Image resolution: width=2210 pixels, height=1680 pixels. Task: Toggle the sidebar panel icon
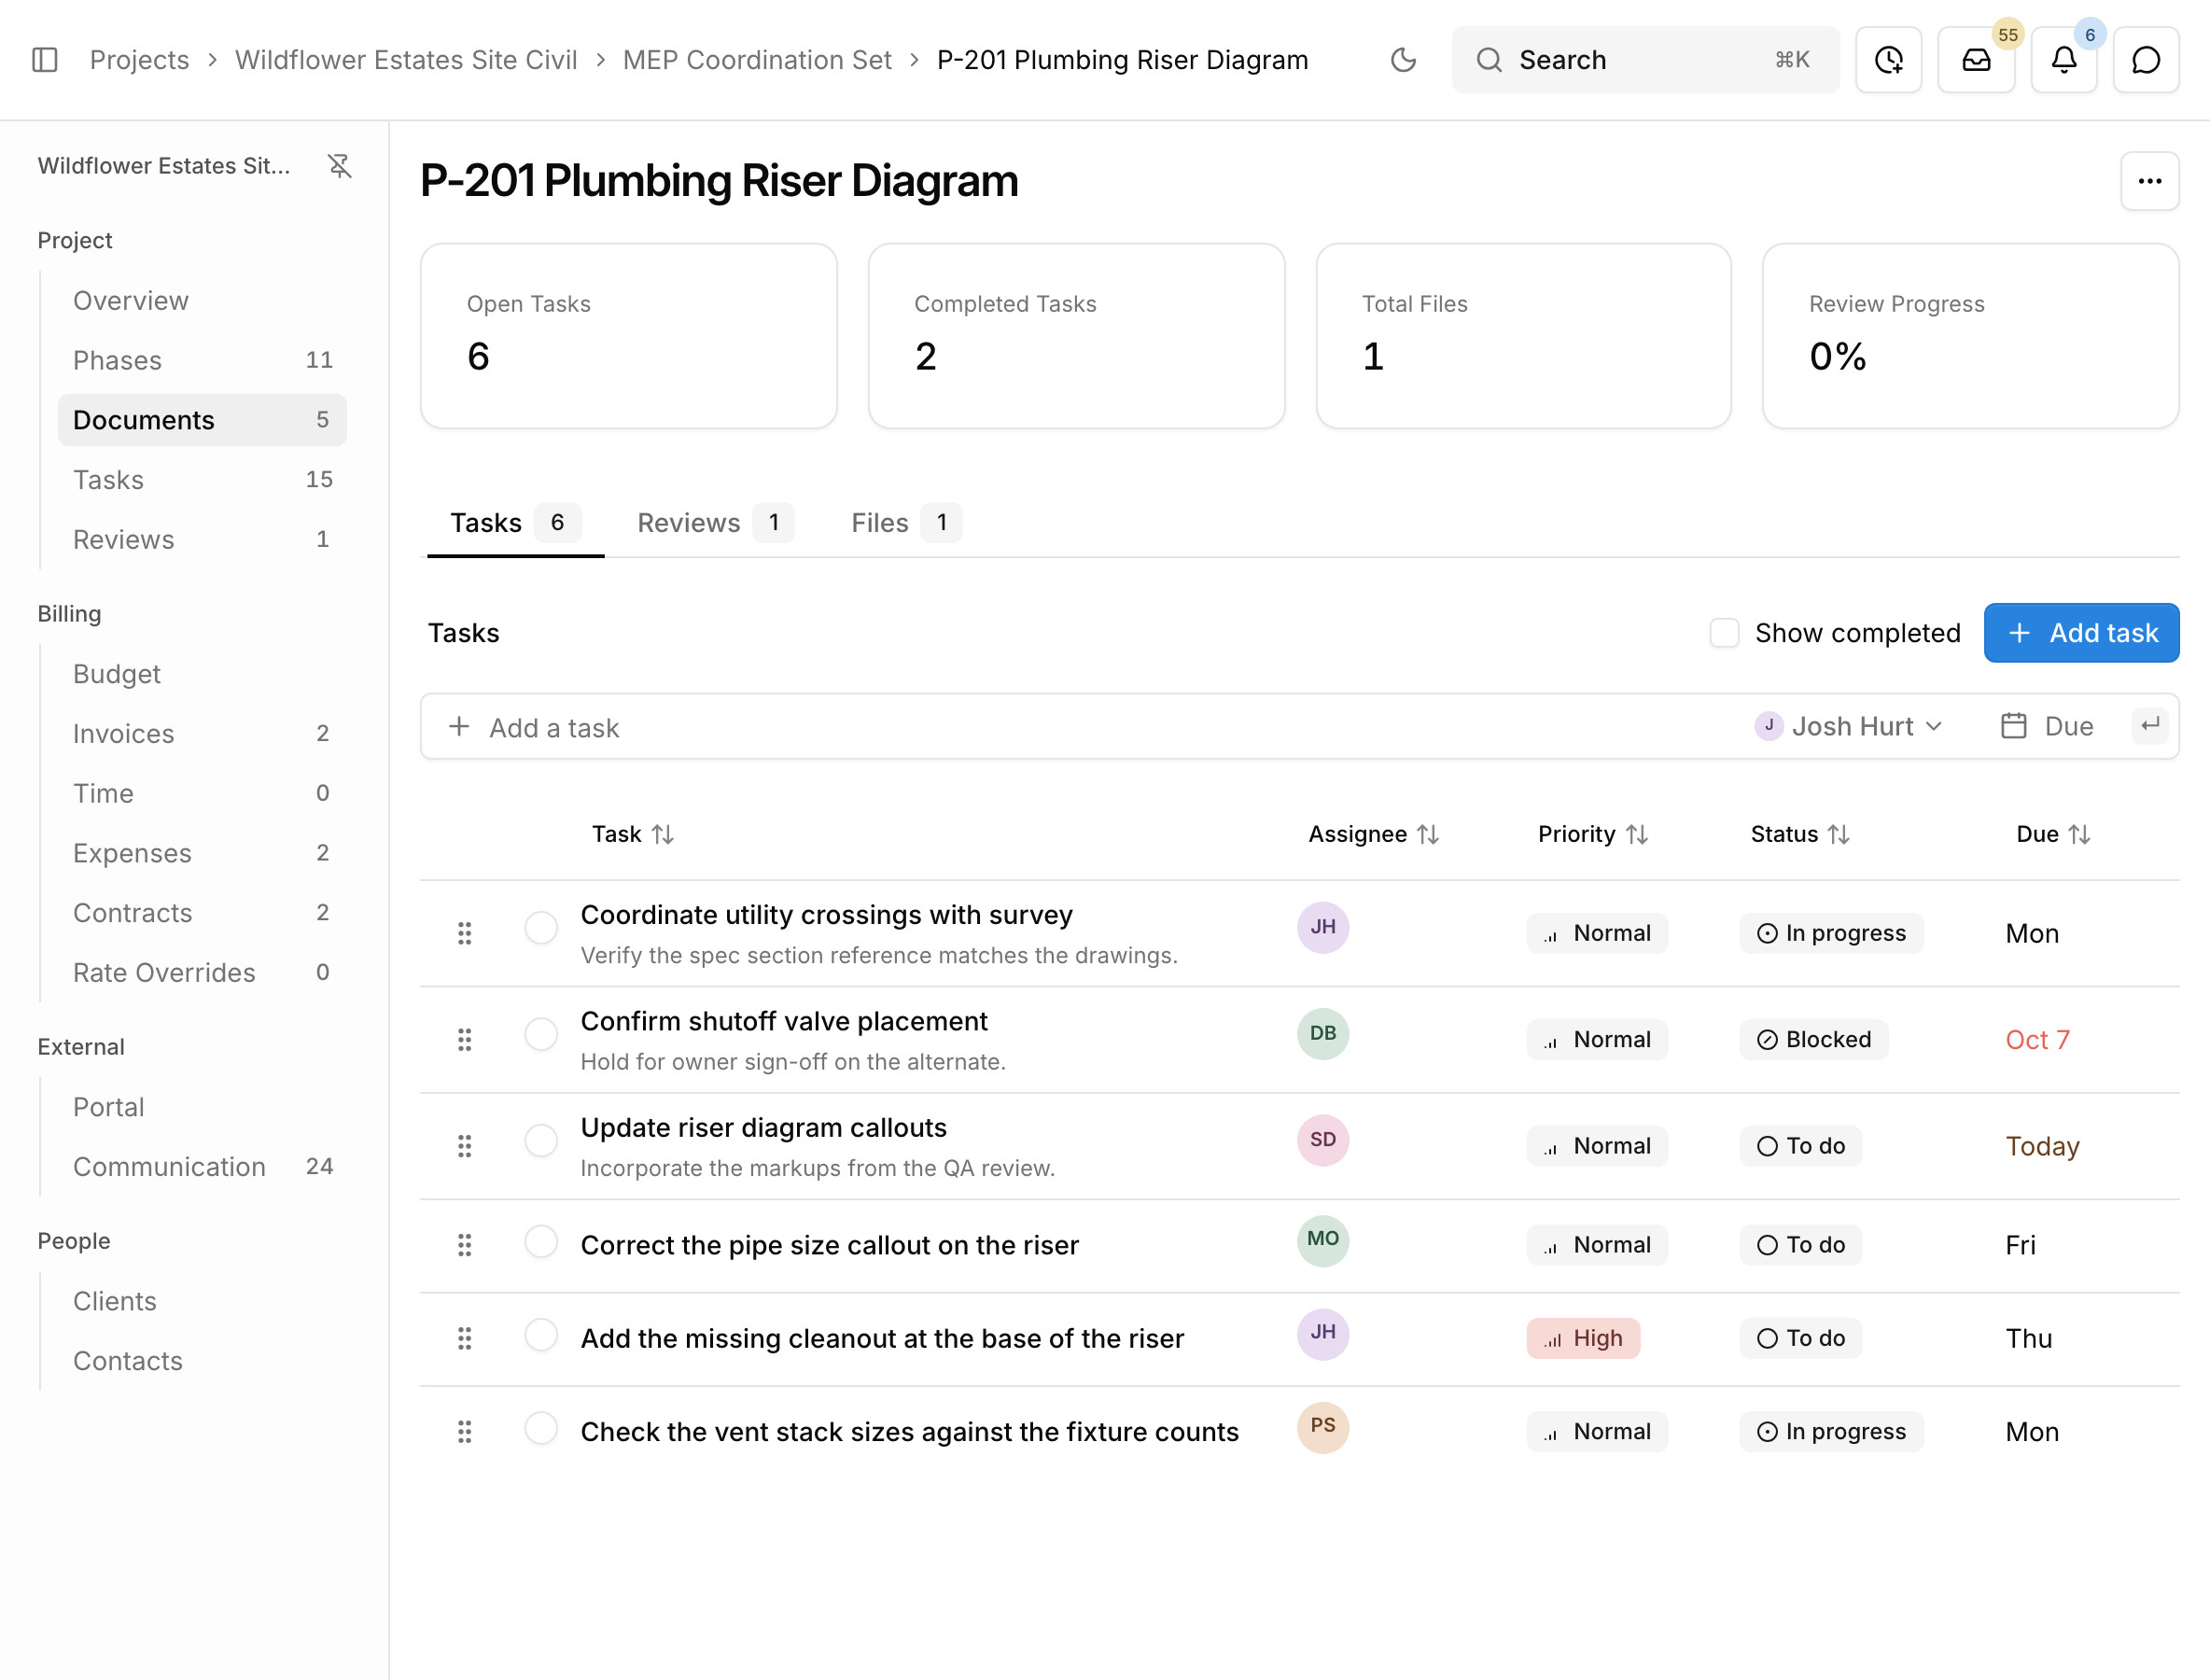click(45, 60)
